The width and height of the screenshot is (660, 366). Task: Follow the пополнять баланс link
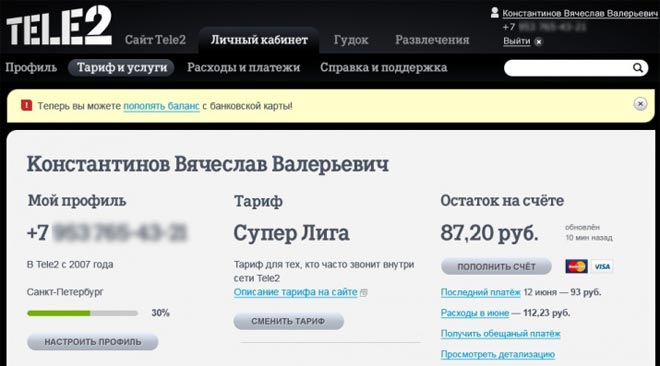(161, 106)
